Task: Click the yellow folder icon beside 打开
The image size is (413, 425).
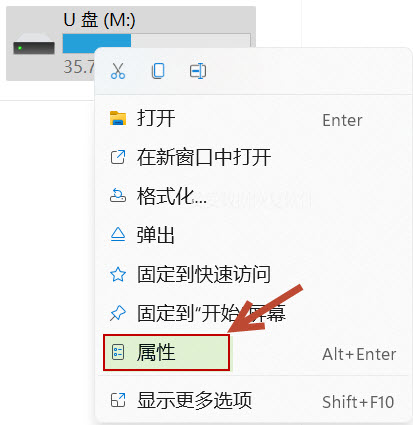Action: 118,118
